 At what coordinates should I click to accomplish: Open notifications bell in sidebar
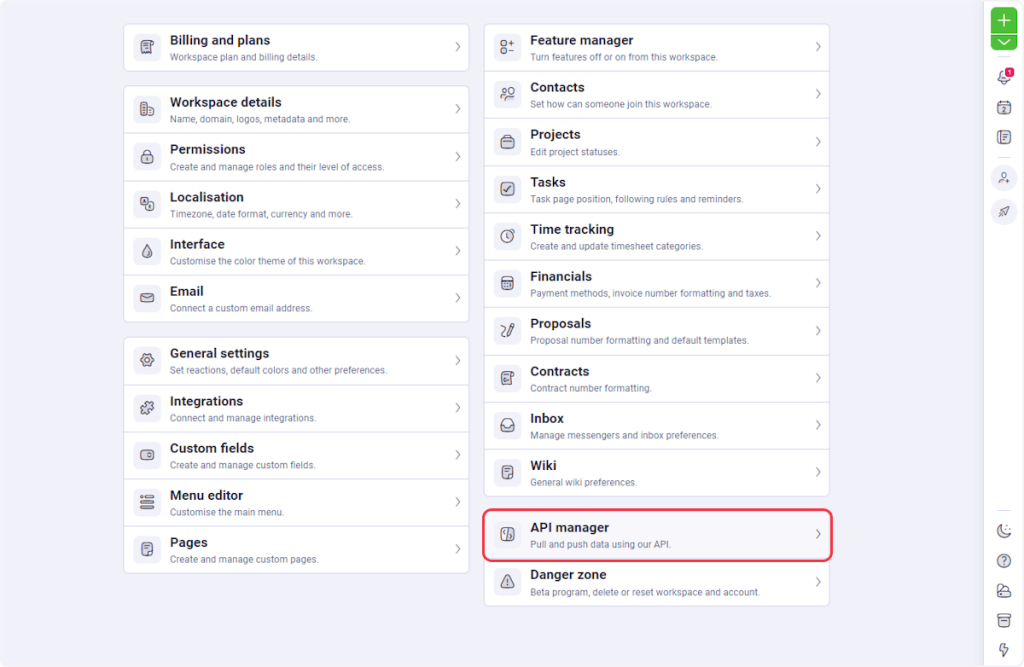pos(1004,78)
